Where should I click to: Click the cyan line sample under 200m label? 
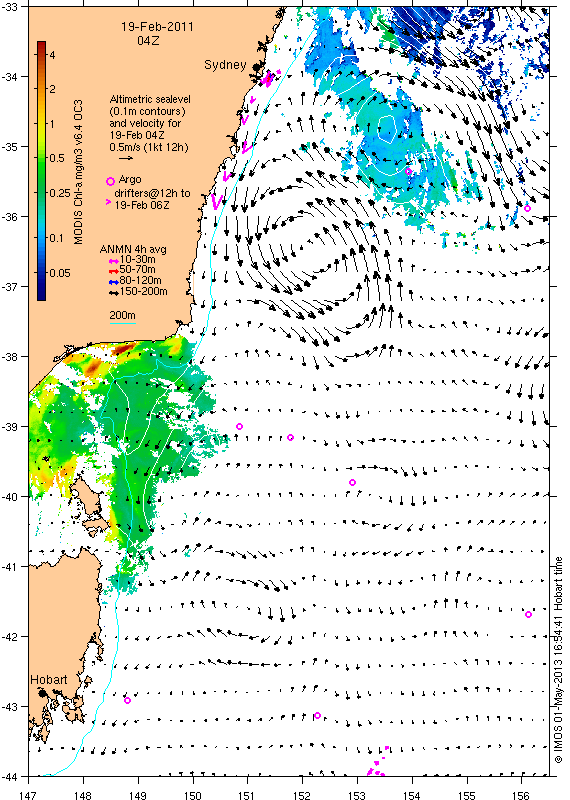pyautogui.click(x=122, y=323)
